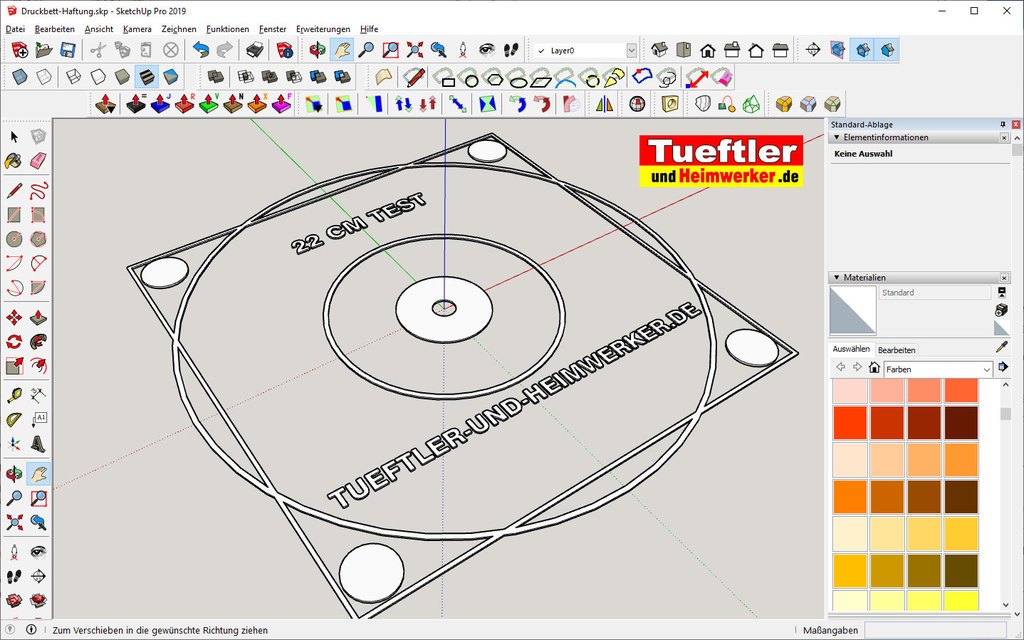Activate the Axes tool
Image resolution: width=1024 pixels, height=640 pixels.
[x=14, y=444]
